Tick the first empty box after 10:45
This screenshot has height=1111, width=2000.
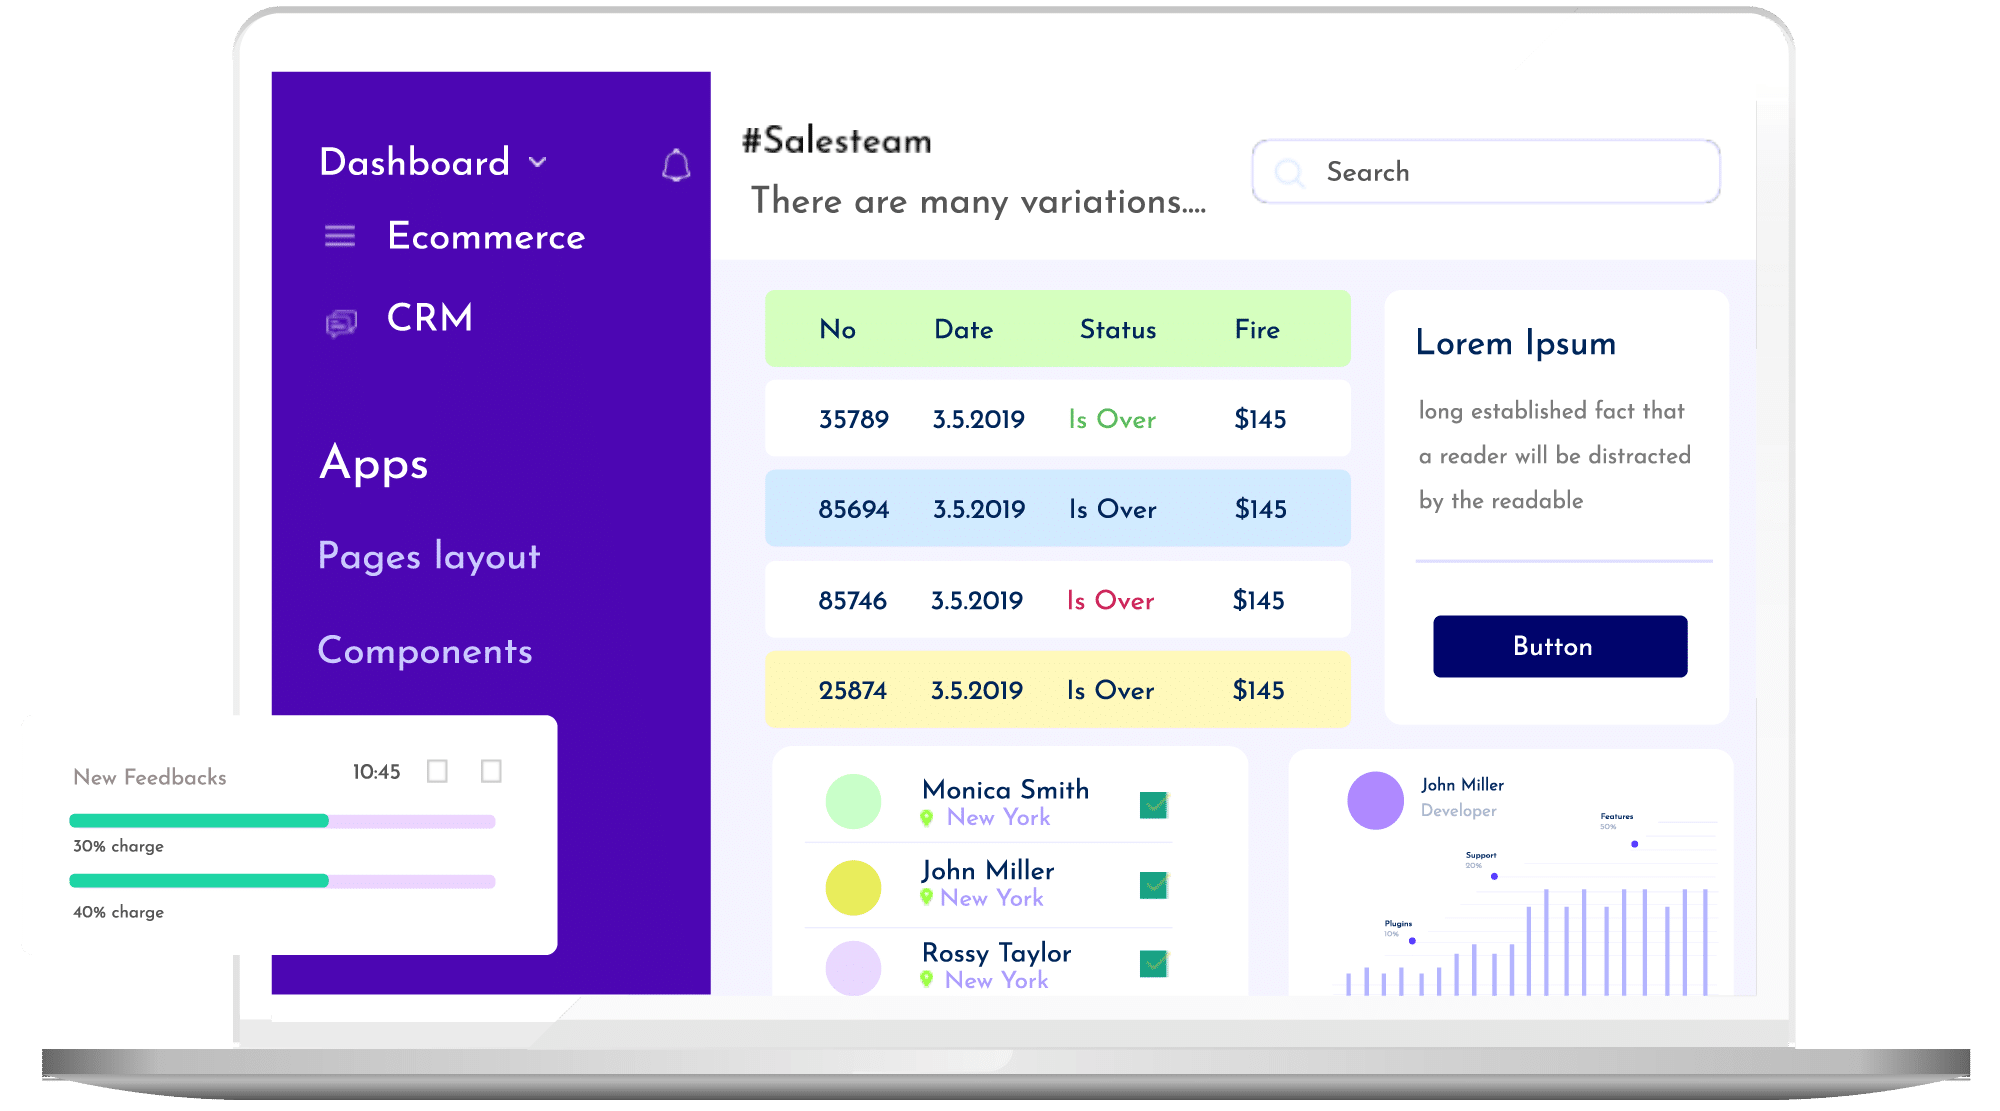pyautogui.click(x=437, y=771)
